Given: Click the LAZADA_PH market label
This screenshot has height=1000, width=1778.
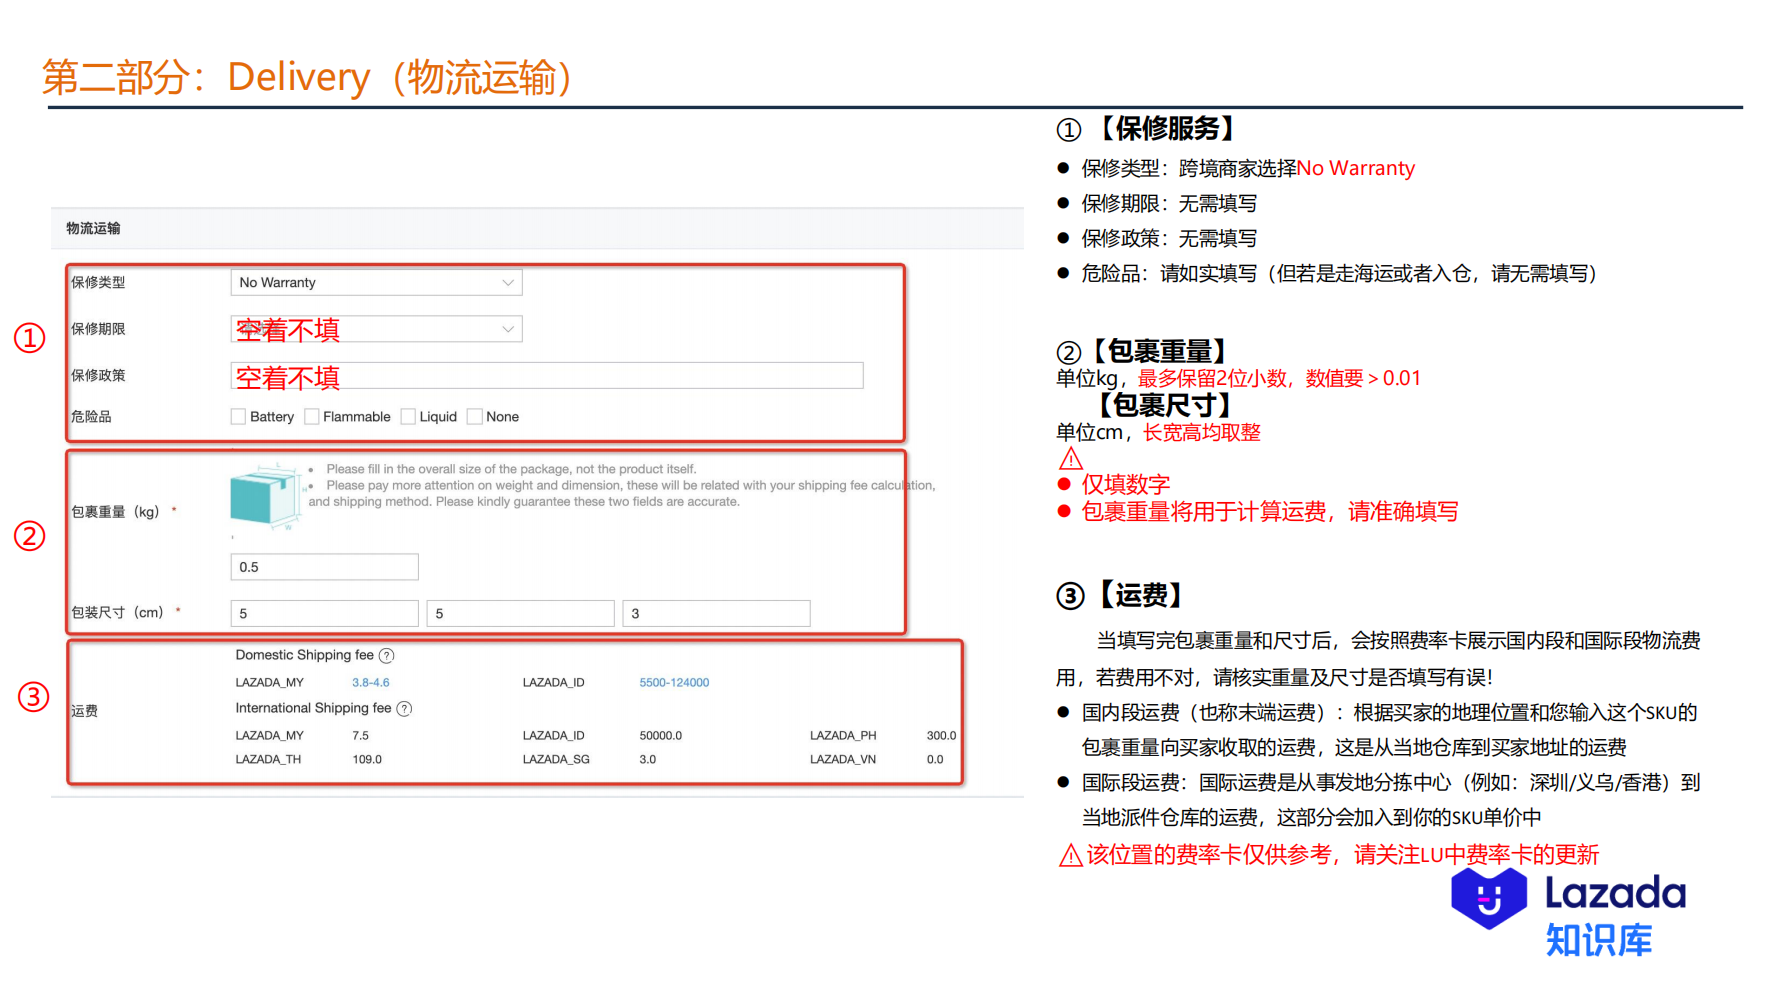Looking at the screenshot, I should pyautogui.click(x=843, y=736).
